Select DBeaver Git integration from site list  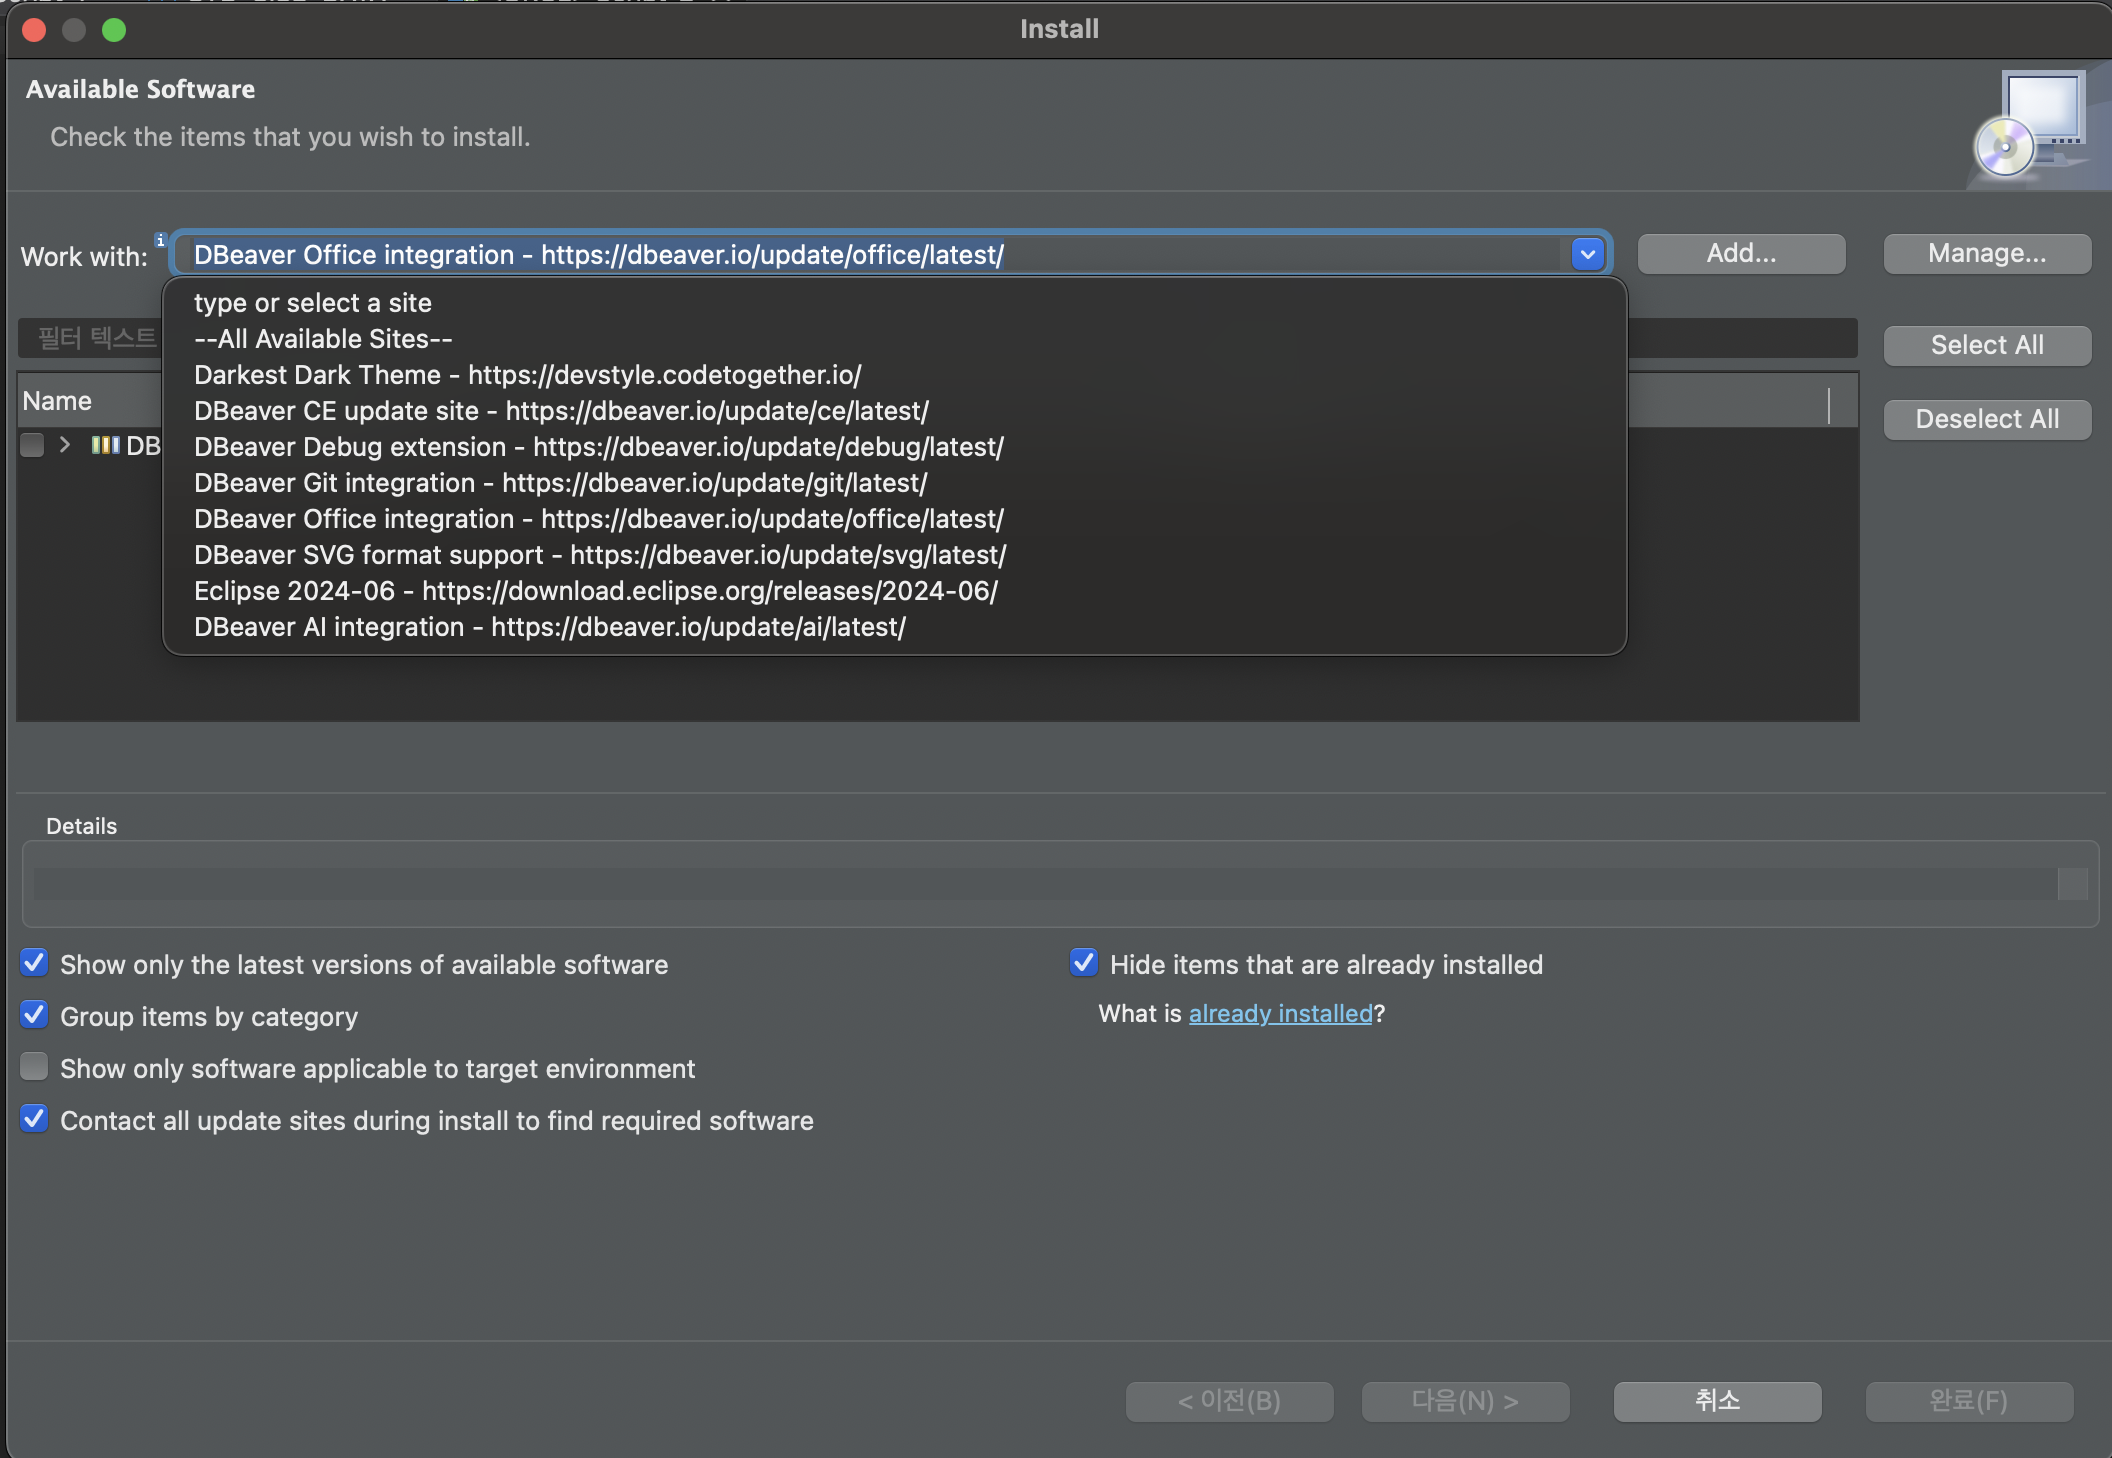pos(560,483)
